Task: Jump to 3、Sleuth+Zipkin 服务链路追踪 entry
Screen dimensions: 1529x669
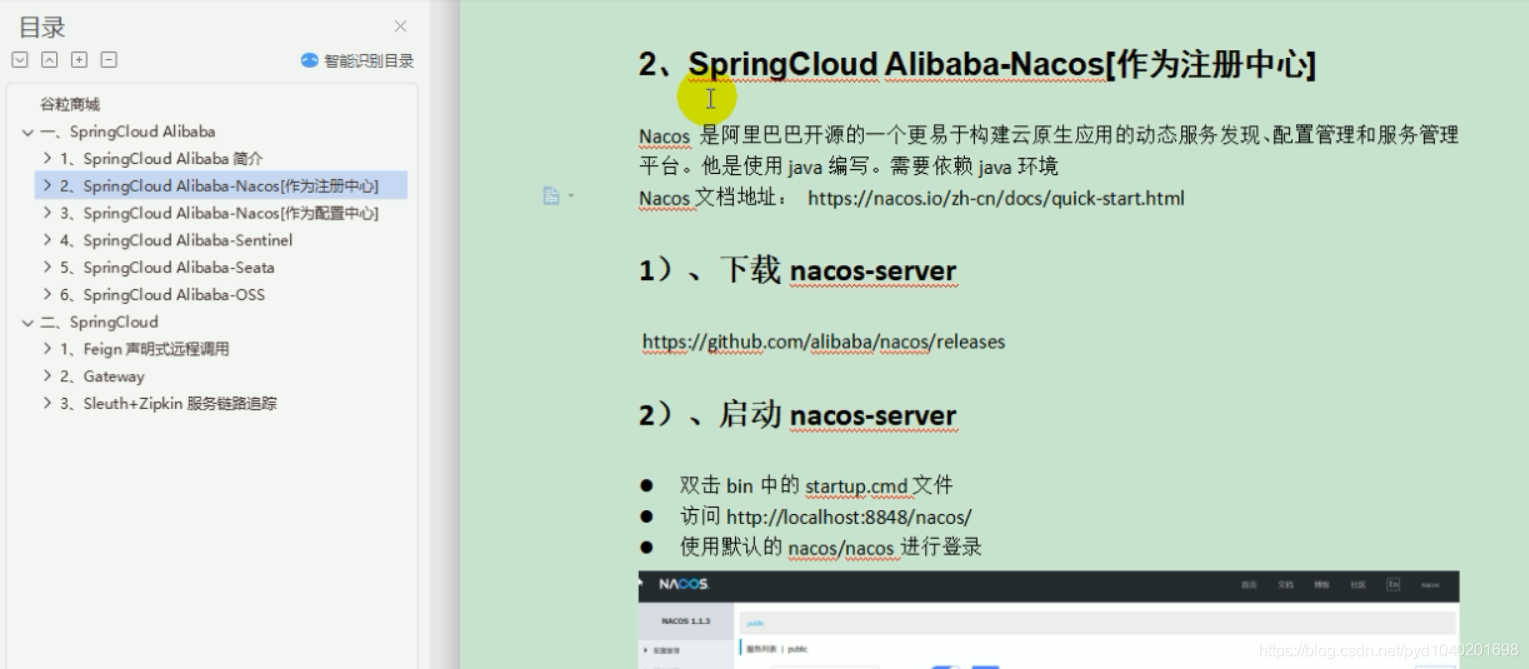Action: pyautogui.click(x=168, y=403)
